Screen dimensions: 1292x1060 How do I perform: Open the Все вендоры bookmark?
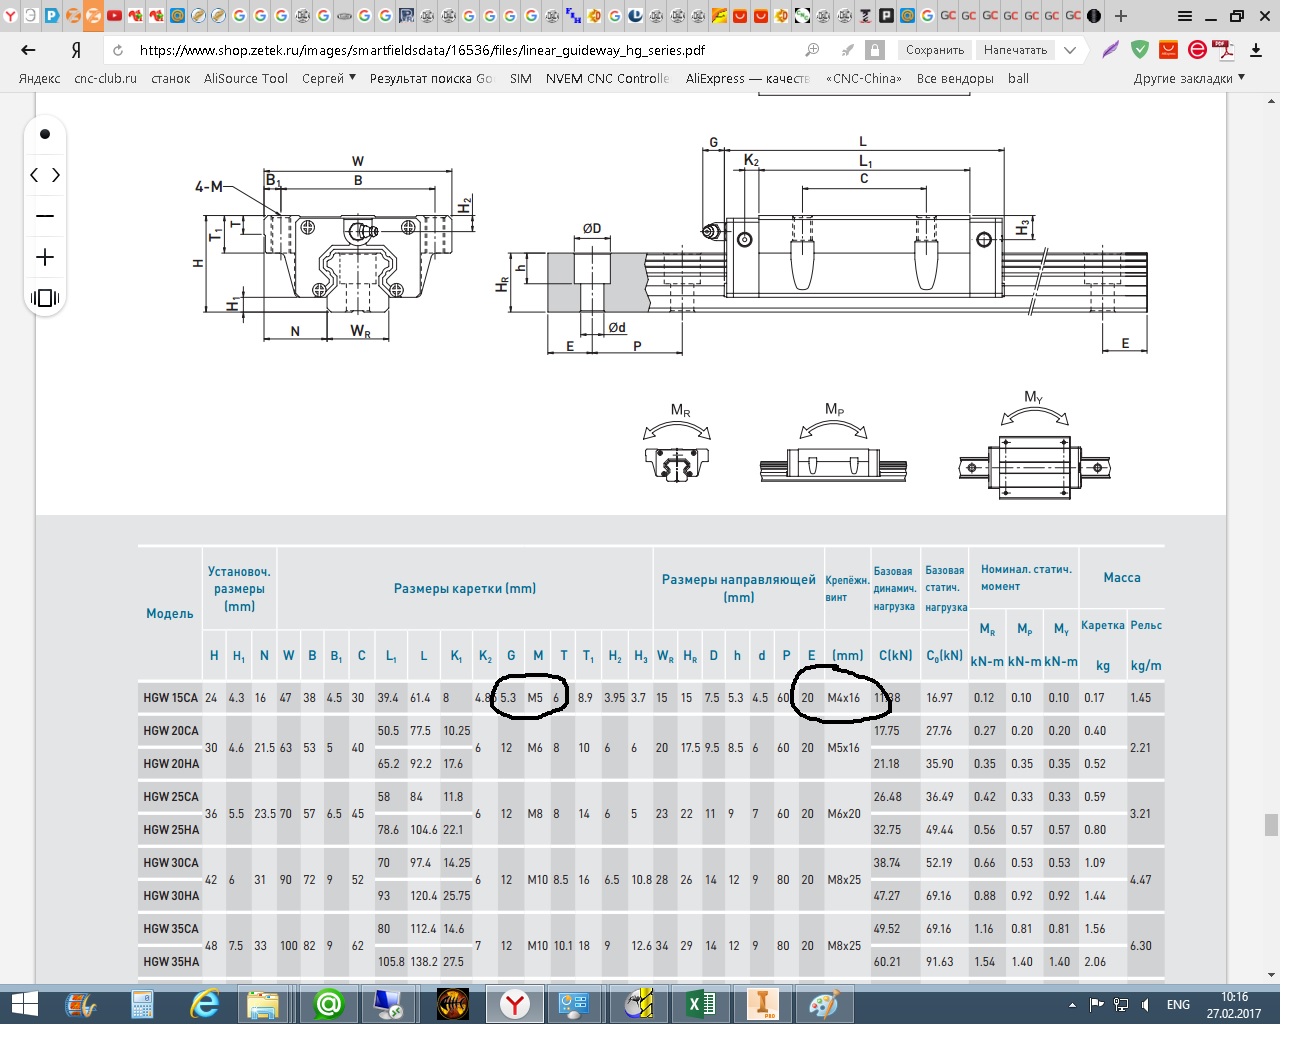coord(955,78)
